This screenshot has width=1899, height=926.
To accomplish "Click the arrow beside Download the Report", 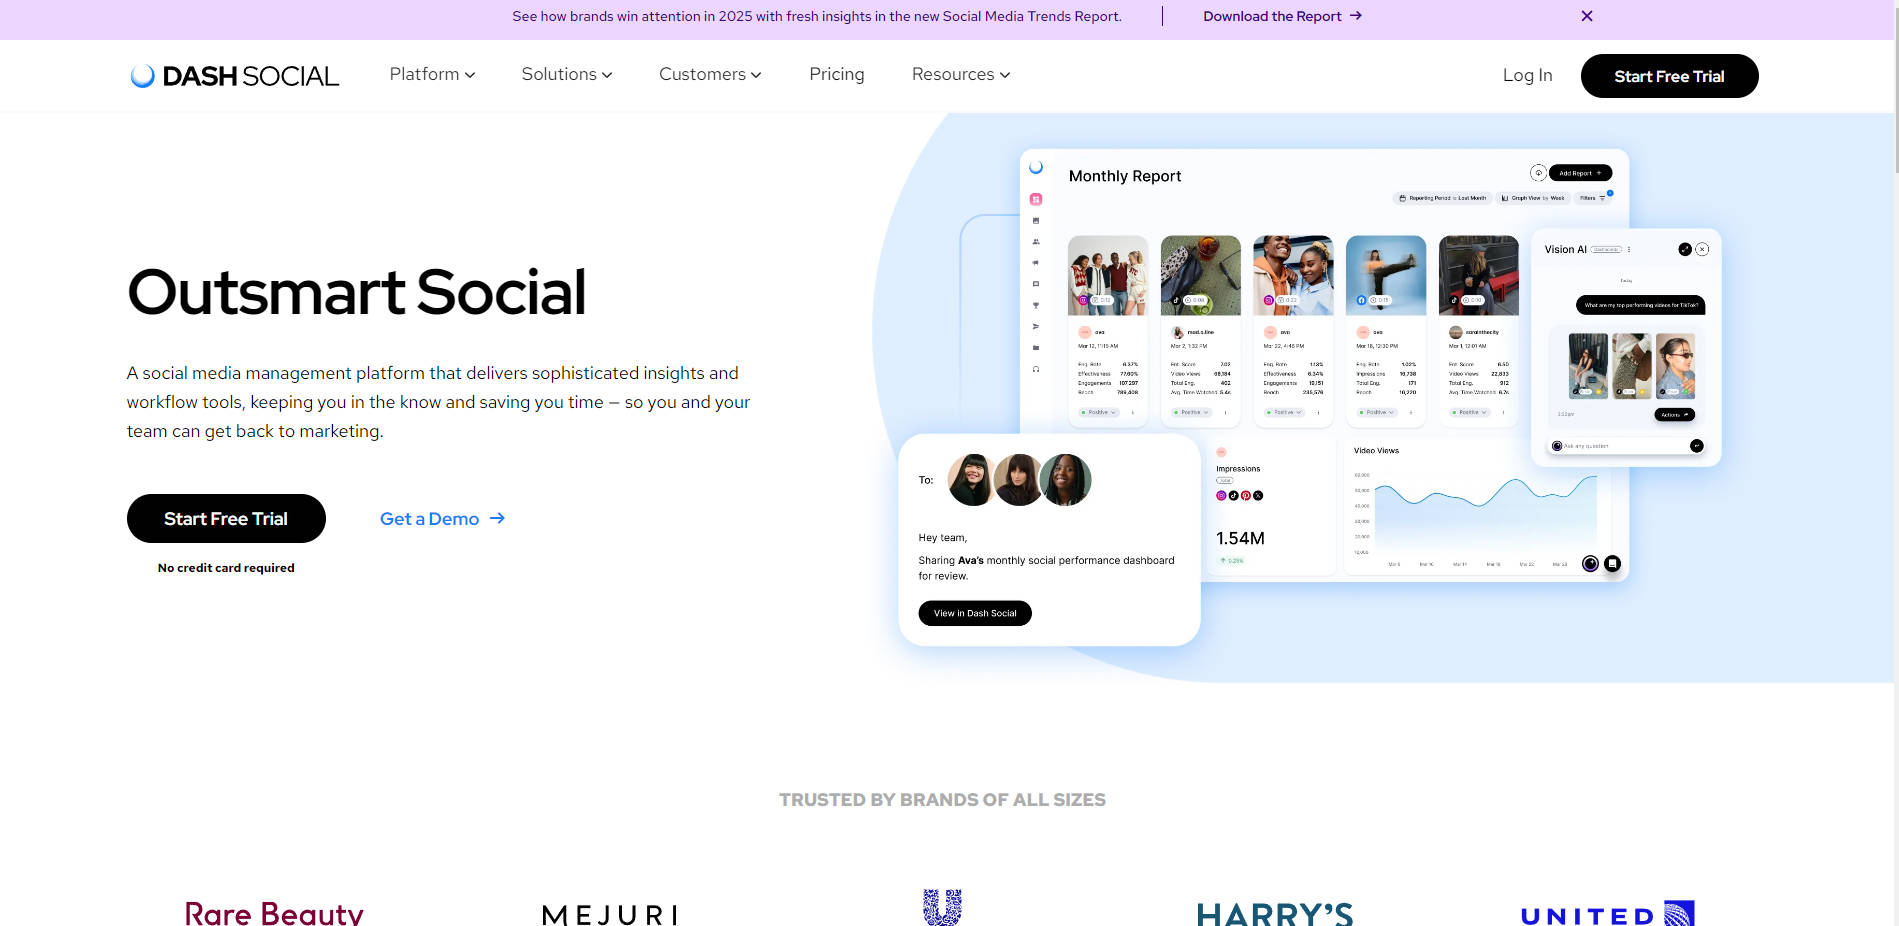I will [x=1356, y=16].
